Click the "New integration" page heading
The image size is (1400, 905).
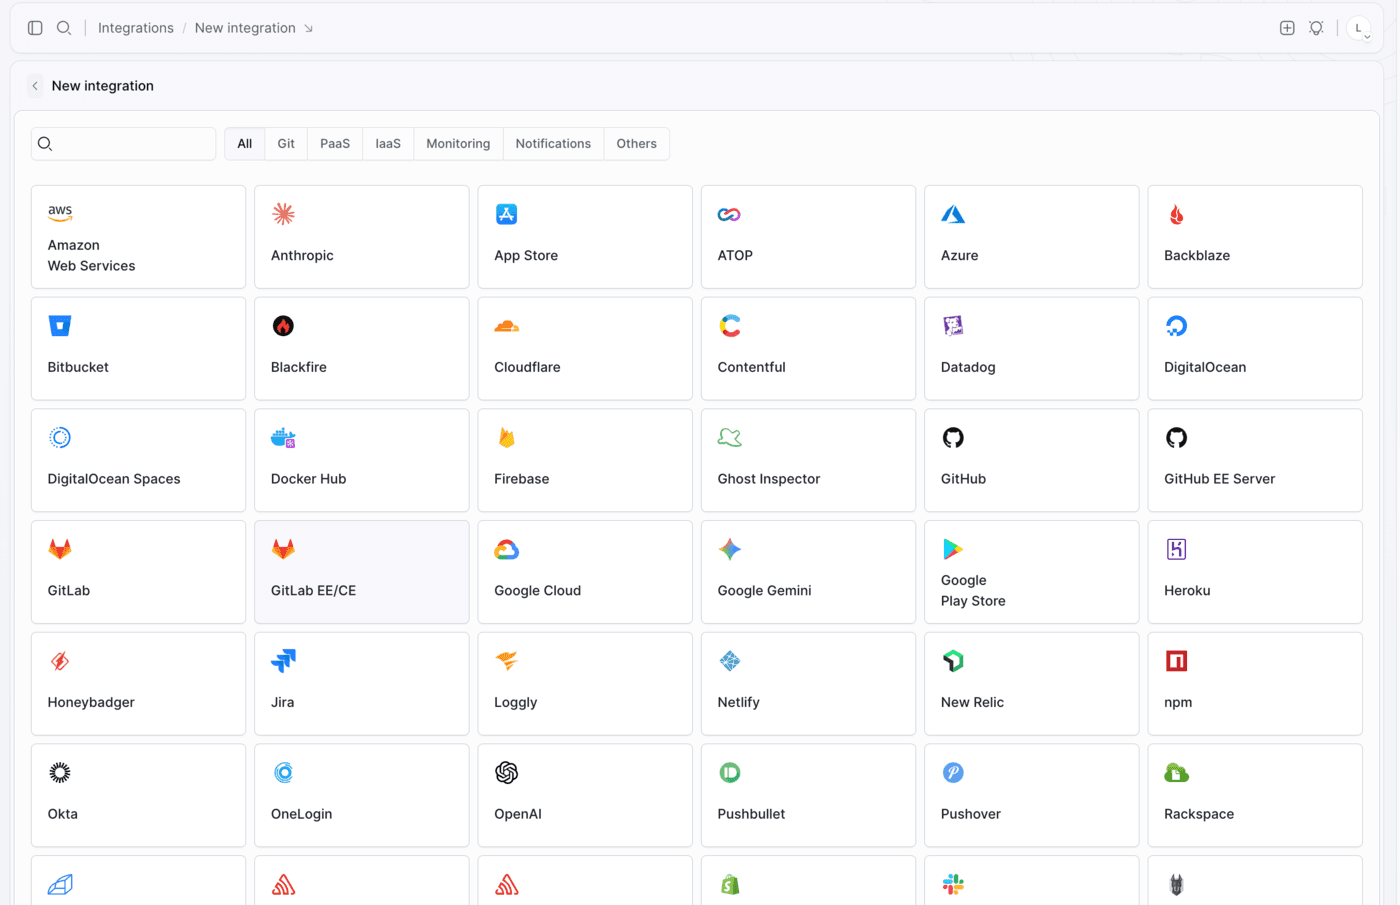(x=103, y=86)
